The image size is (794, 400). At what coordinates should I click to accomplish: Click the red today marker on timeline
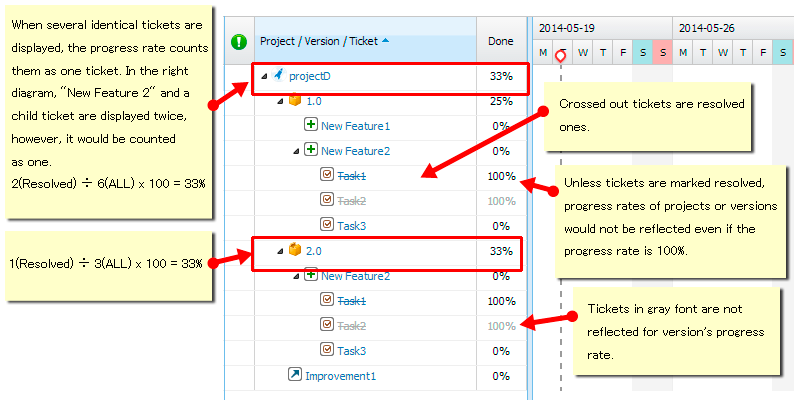561,55
